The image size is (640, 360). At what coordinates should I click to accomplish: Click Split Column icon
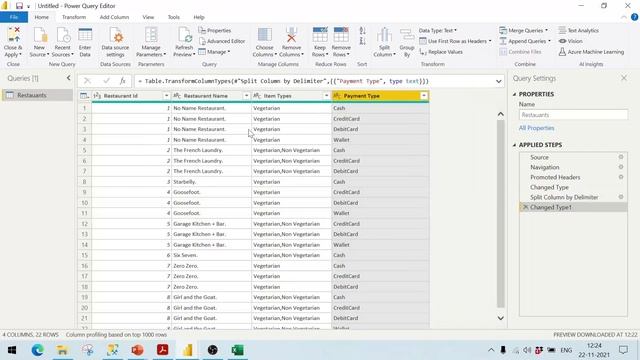point(384,35)
